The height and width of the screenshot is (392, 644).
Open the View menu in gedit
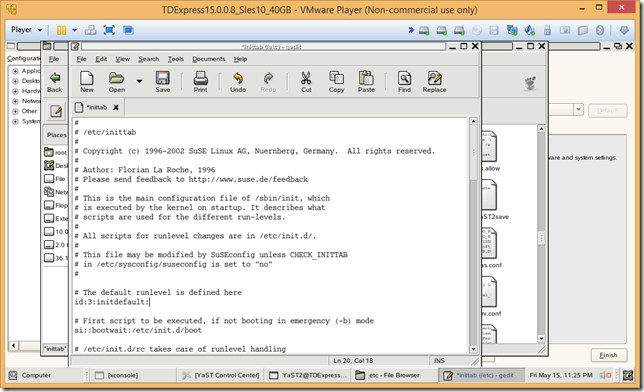tap(122, 59)
